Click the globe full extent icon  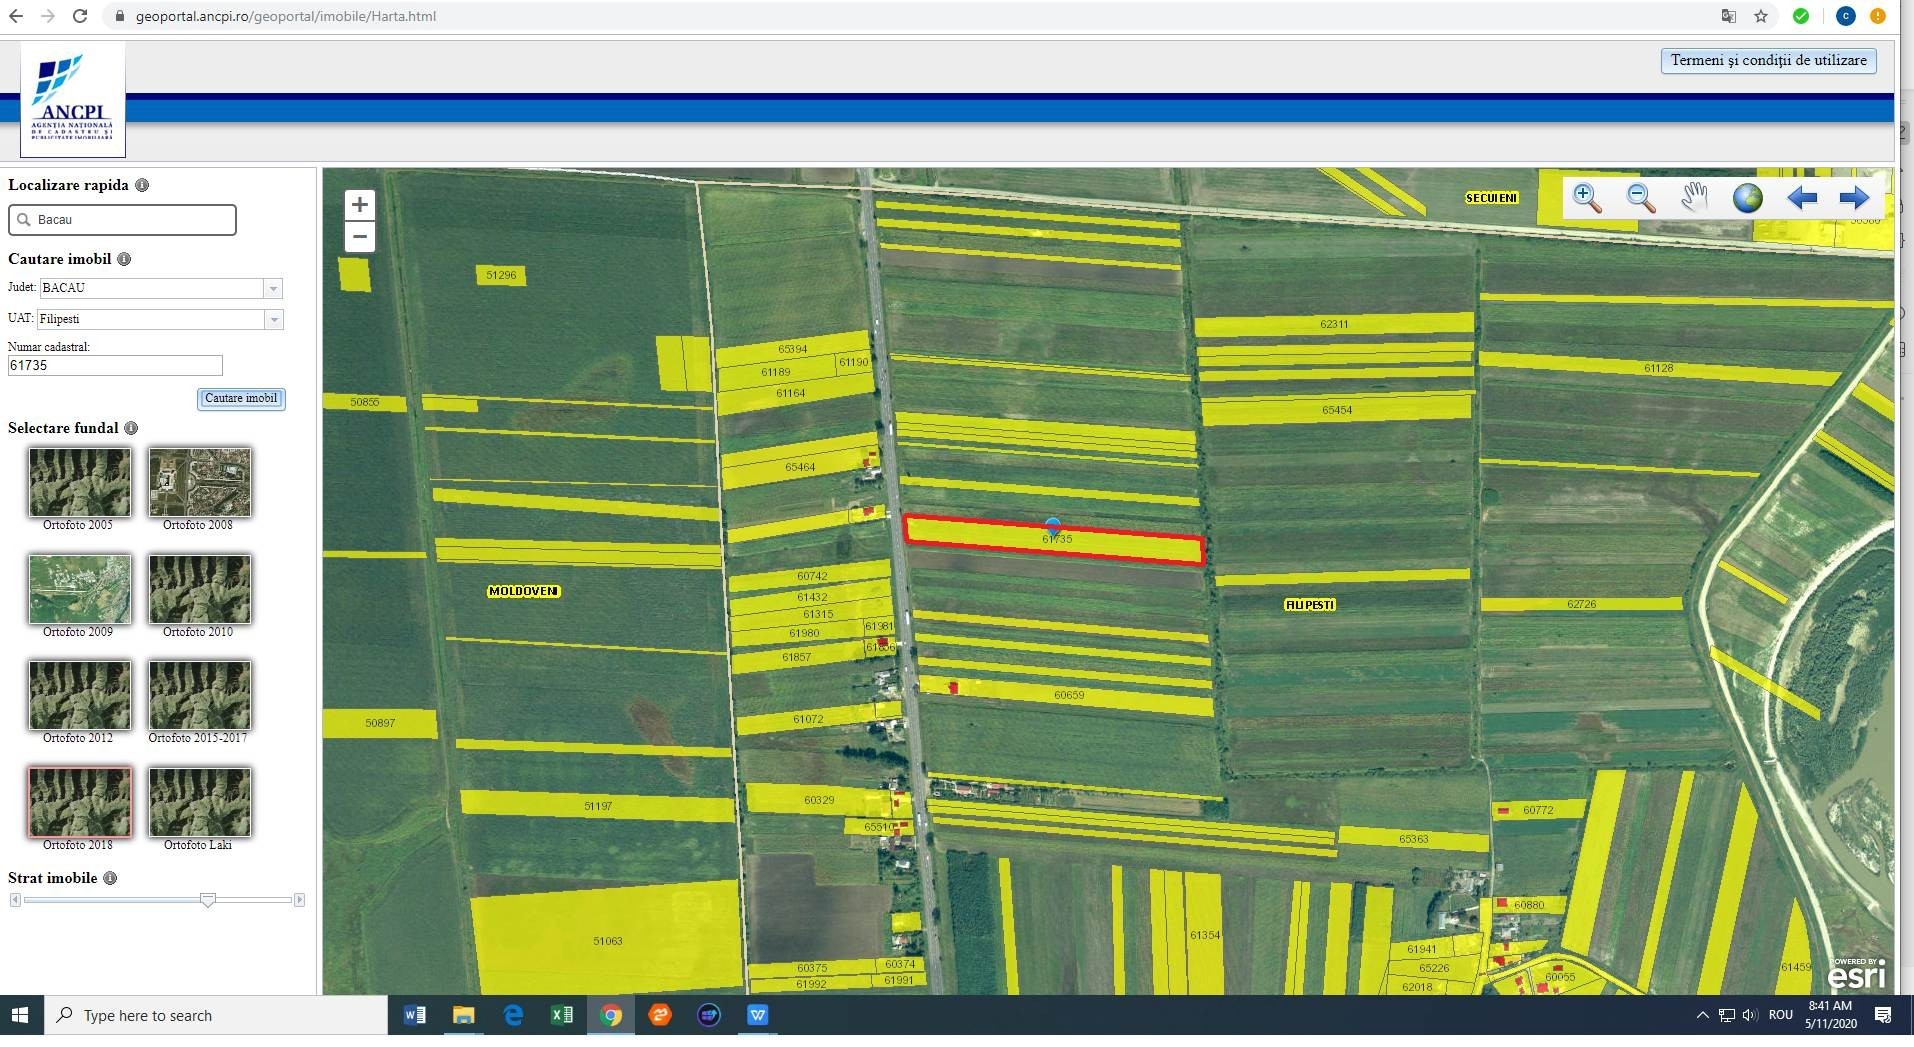pyautogui.click(x=1748, y=198)
